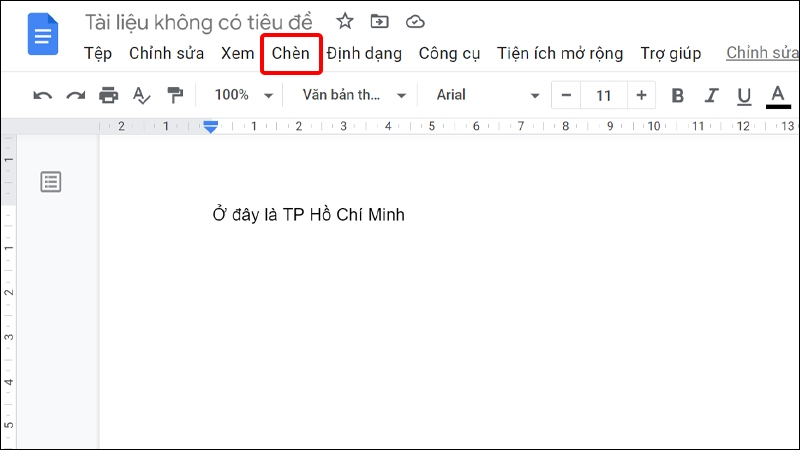
Task: Open the Công cụ menu
Action: point(449,54)
